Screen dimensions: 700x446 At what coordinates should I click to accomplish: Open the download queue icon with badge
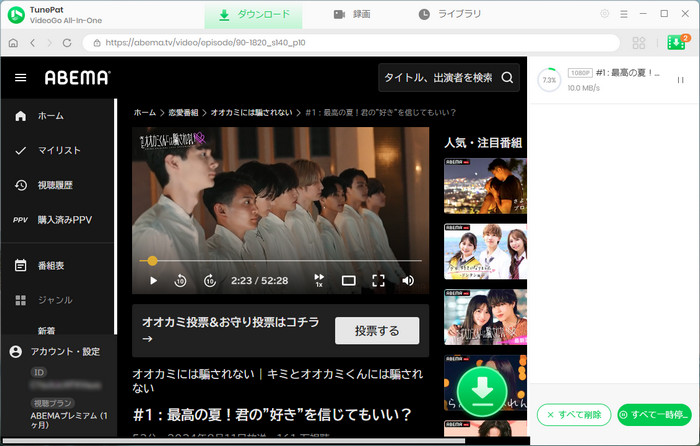(x=678, y=42)
